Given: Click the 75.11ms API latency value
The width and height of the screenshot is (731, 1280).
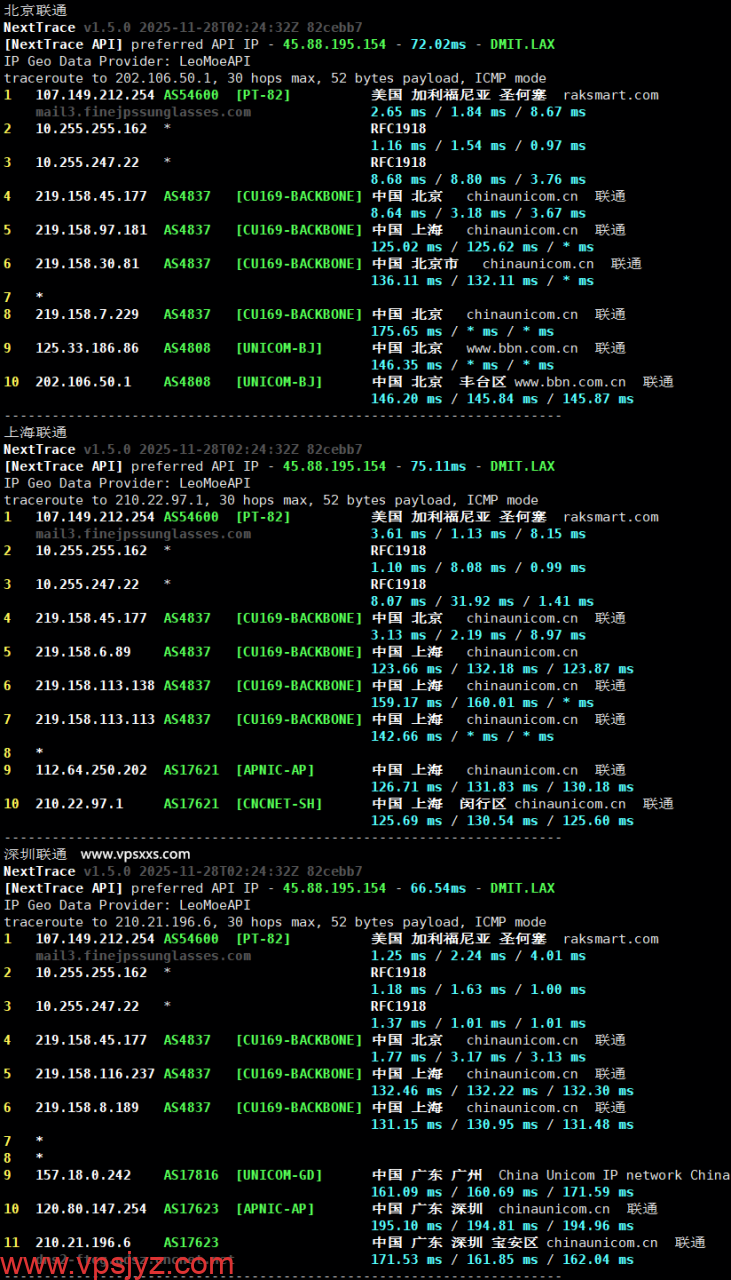Looking at the screenshot, I should (x=439, y=466).
